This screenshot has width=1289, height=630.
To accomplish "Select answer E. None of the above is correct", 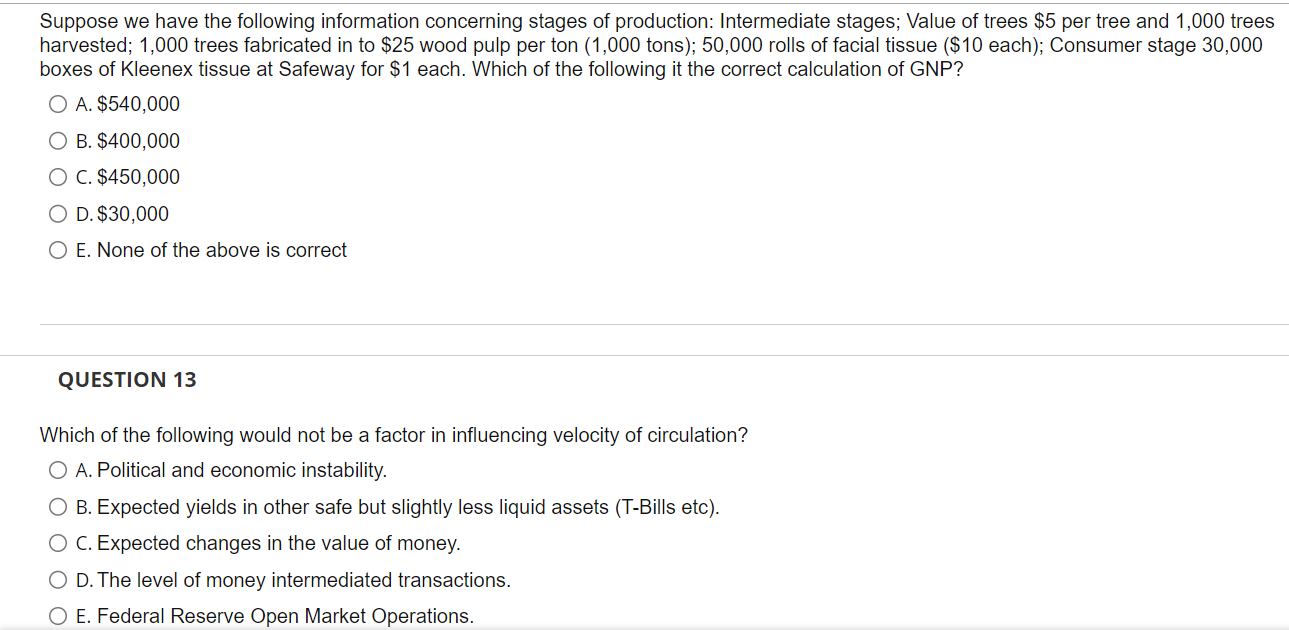I will point(57,249).
